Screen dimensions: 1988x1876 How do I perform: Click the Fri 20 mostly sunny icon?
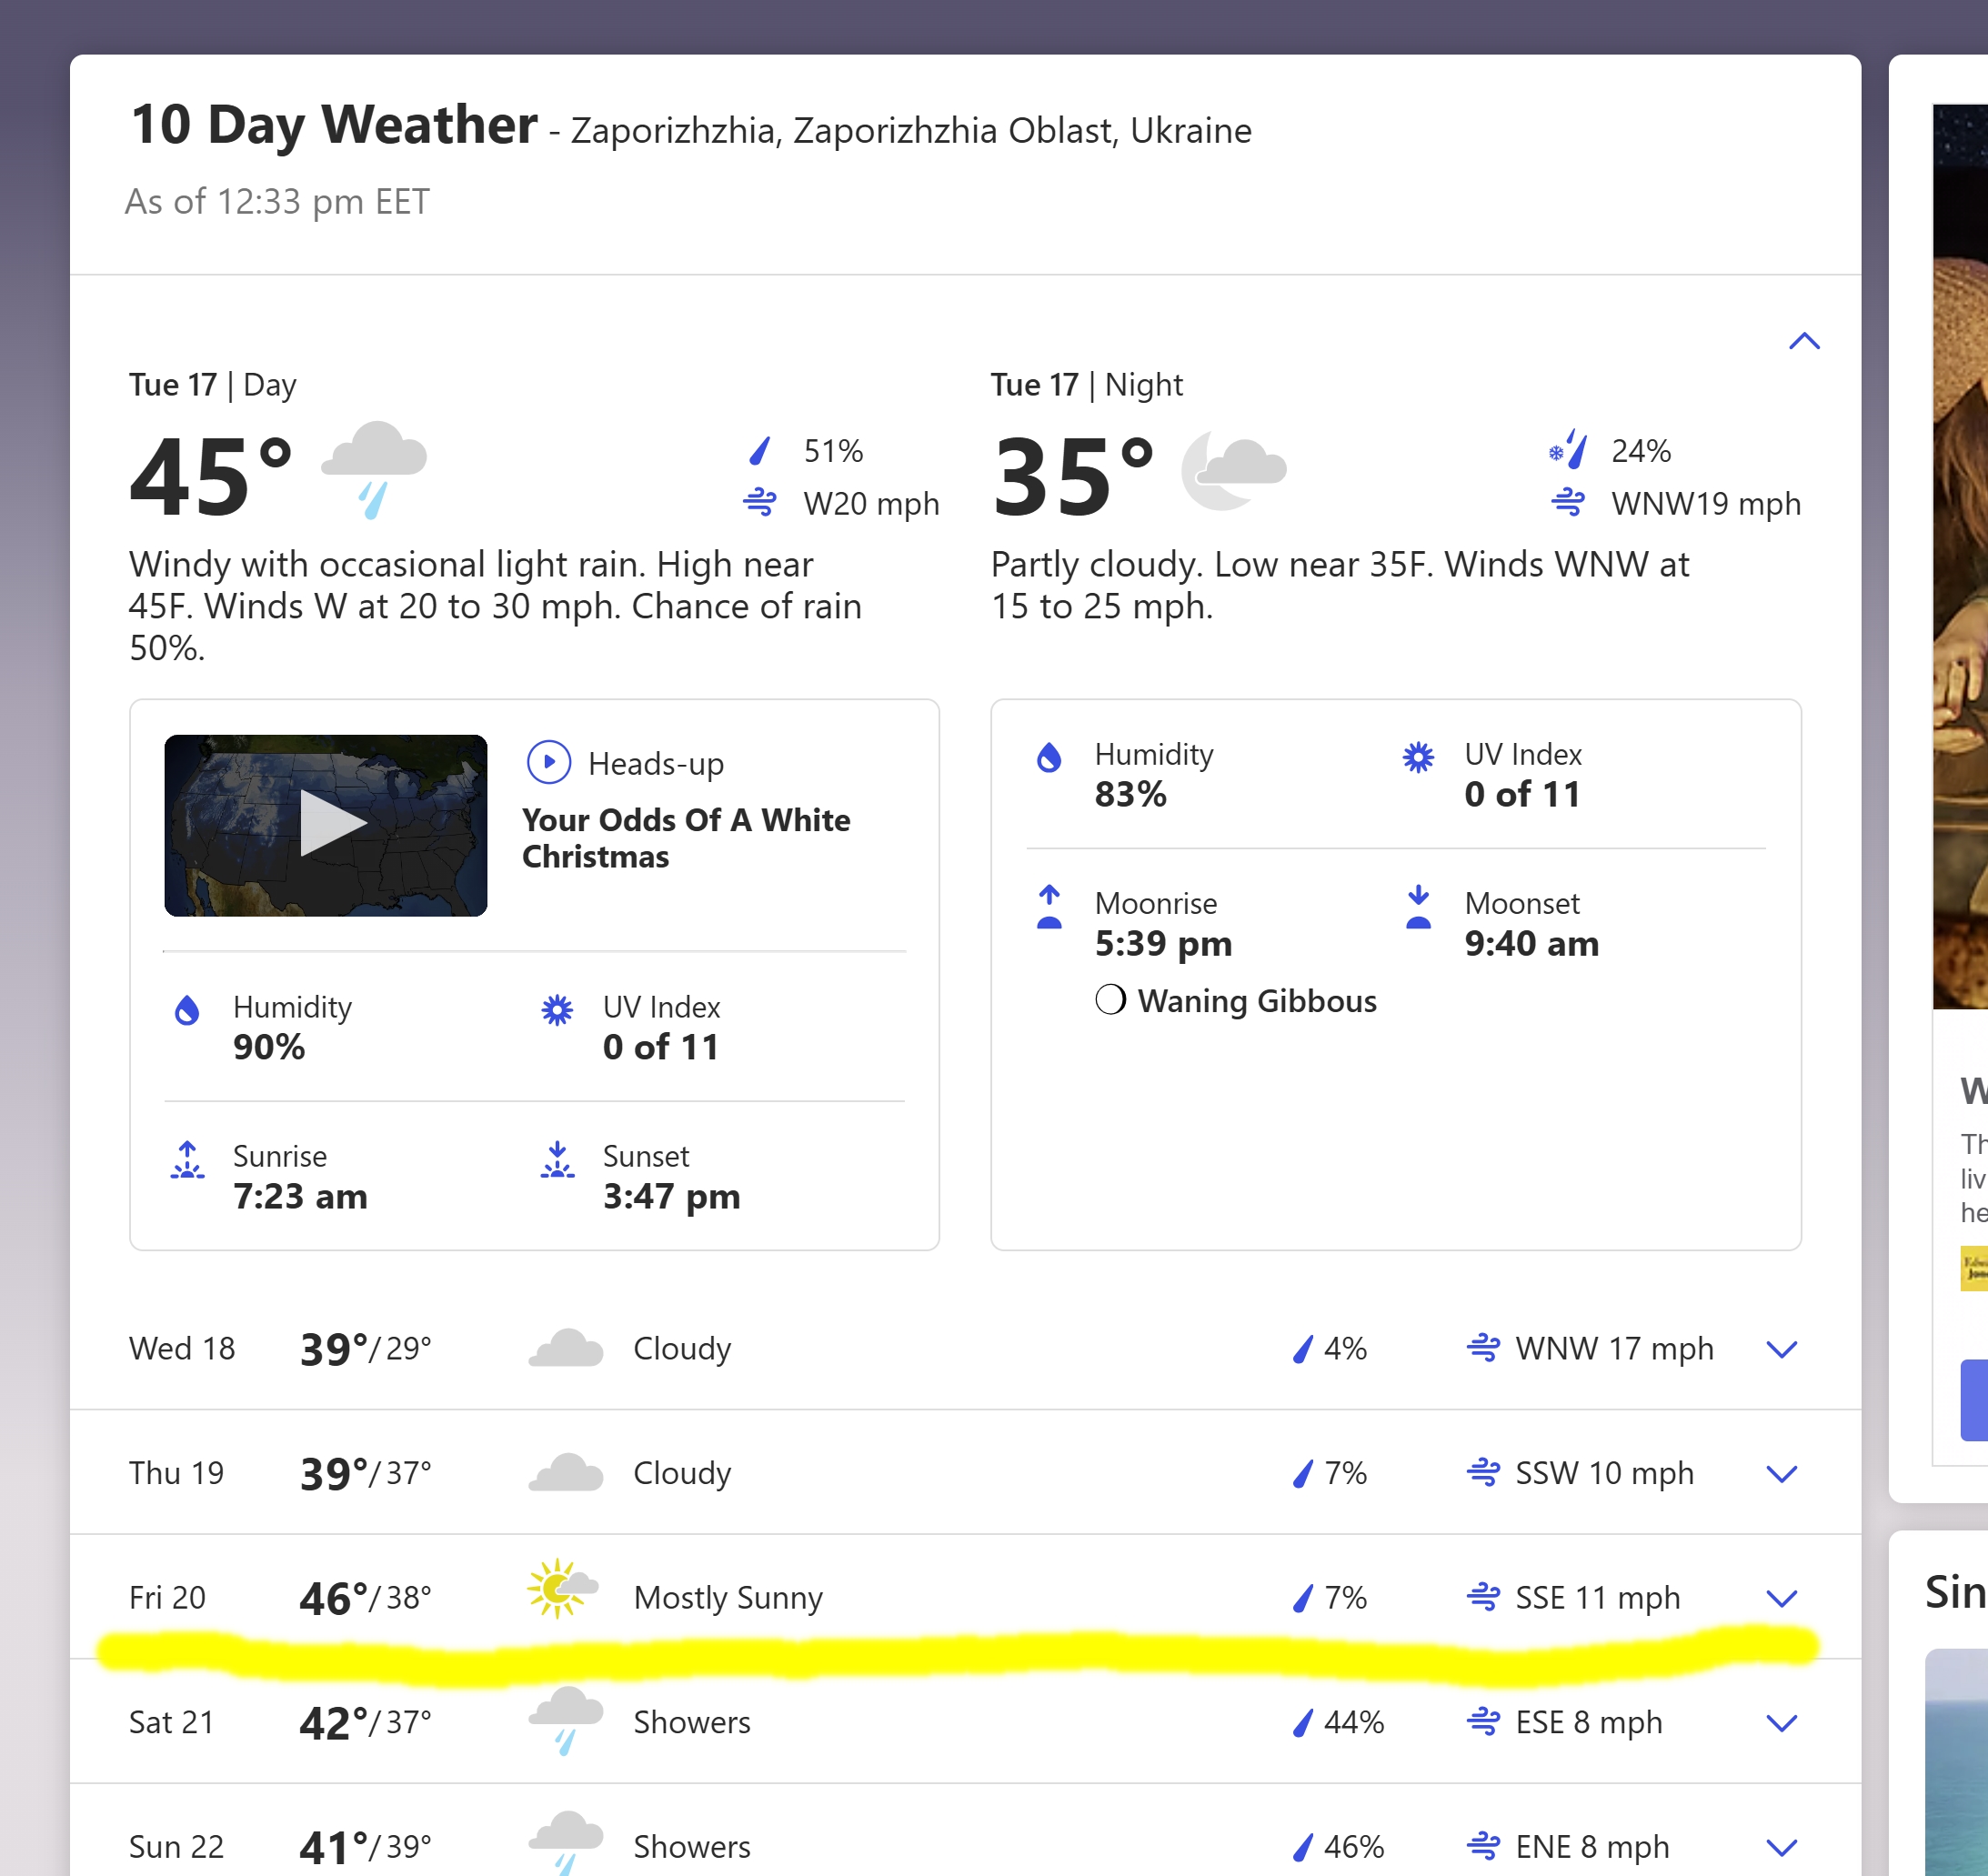point(563,1589)
